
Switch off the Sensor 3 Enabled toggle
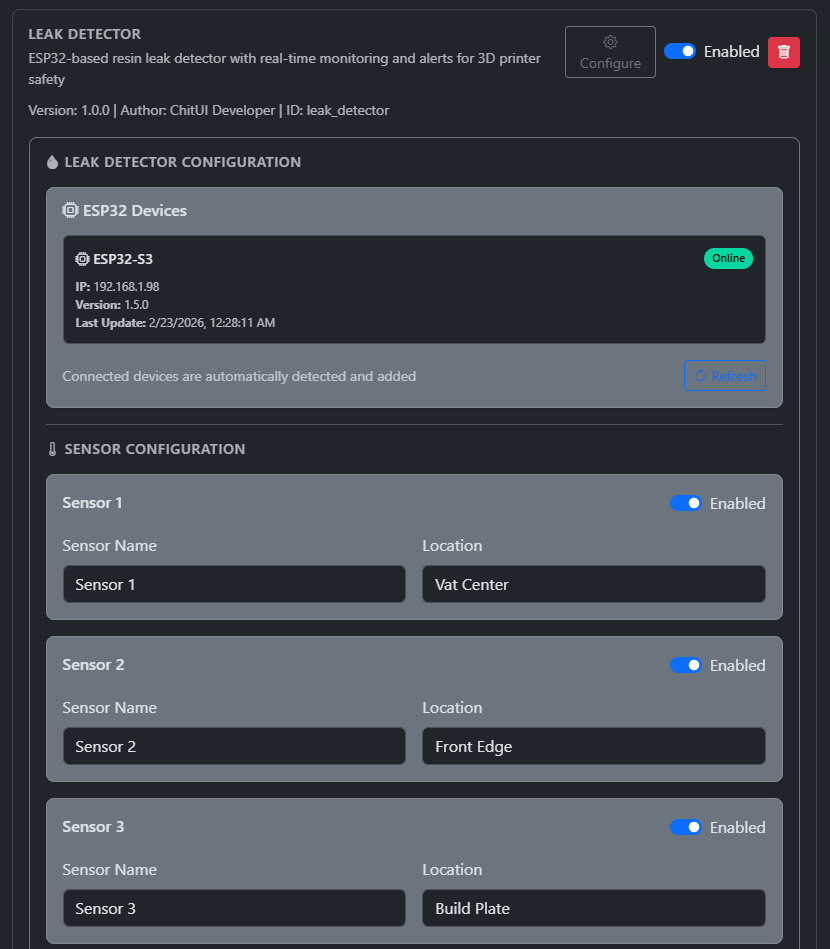pos(686,827)
